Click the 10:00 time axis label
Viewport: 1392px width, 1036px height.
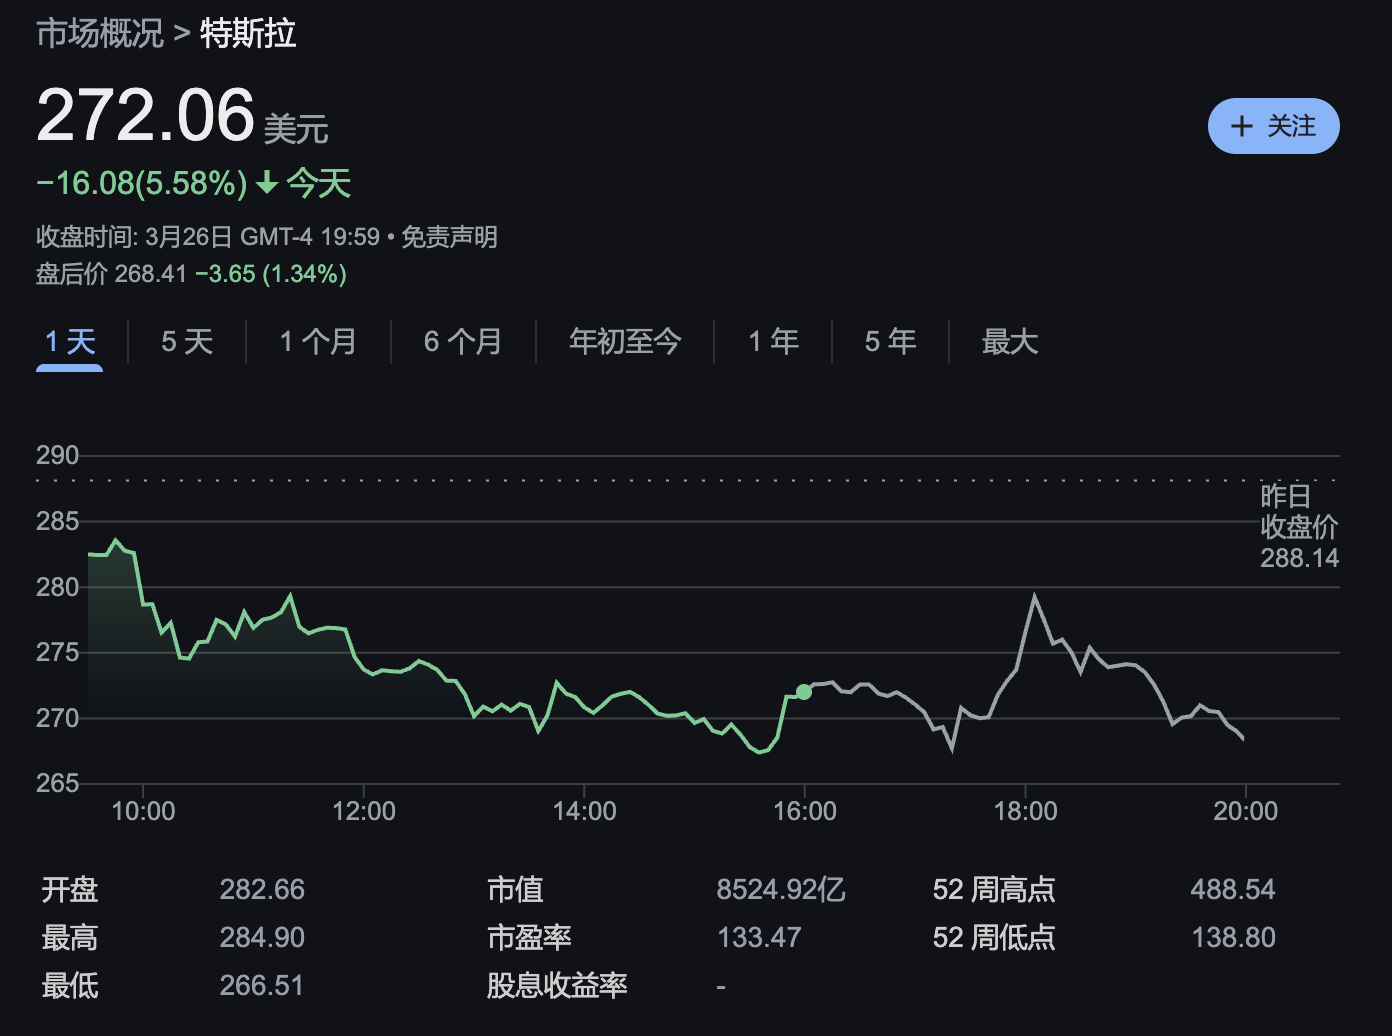[x=143, y=811]
